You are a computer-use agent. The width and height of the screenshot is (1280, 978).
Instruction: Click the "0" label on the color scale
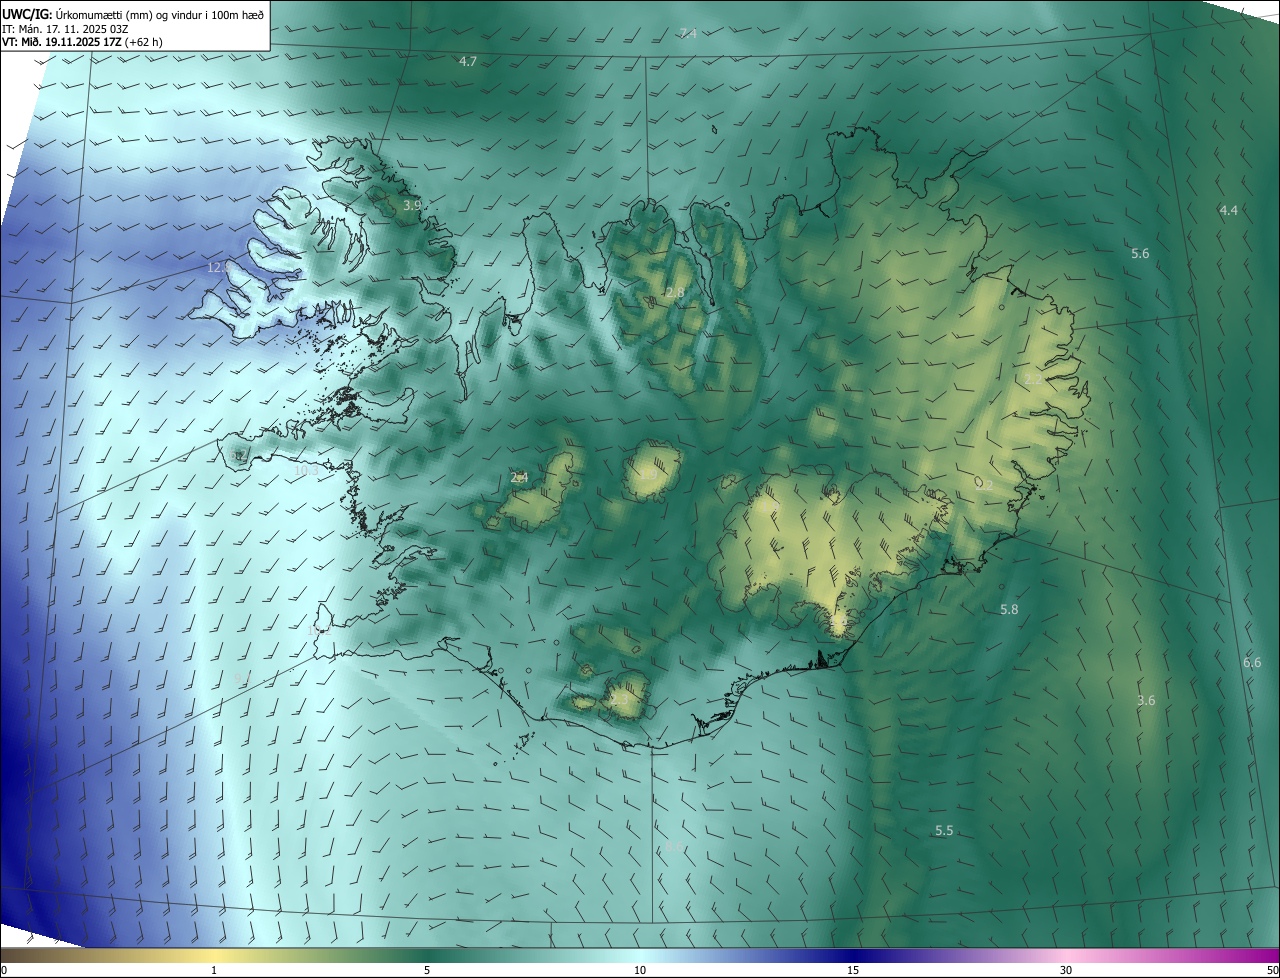point(4,970)
